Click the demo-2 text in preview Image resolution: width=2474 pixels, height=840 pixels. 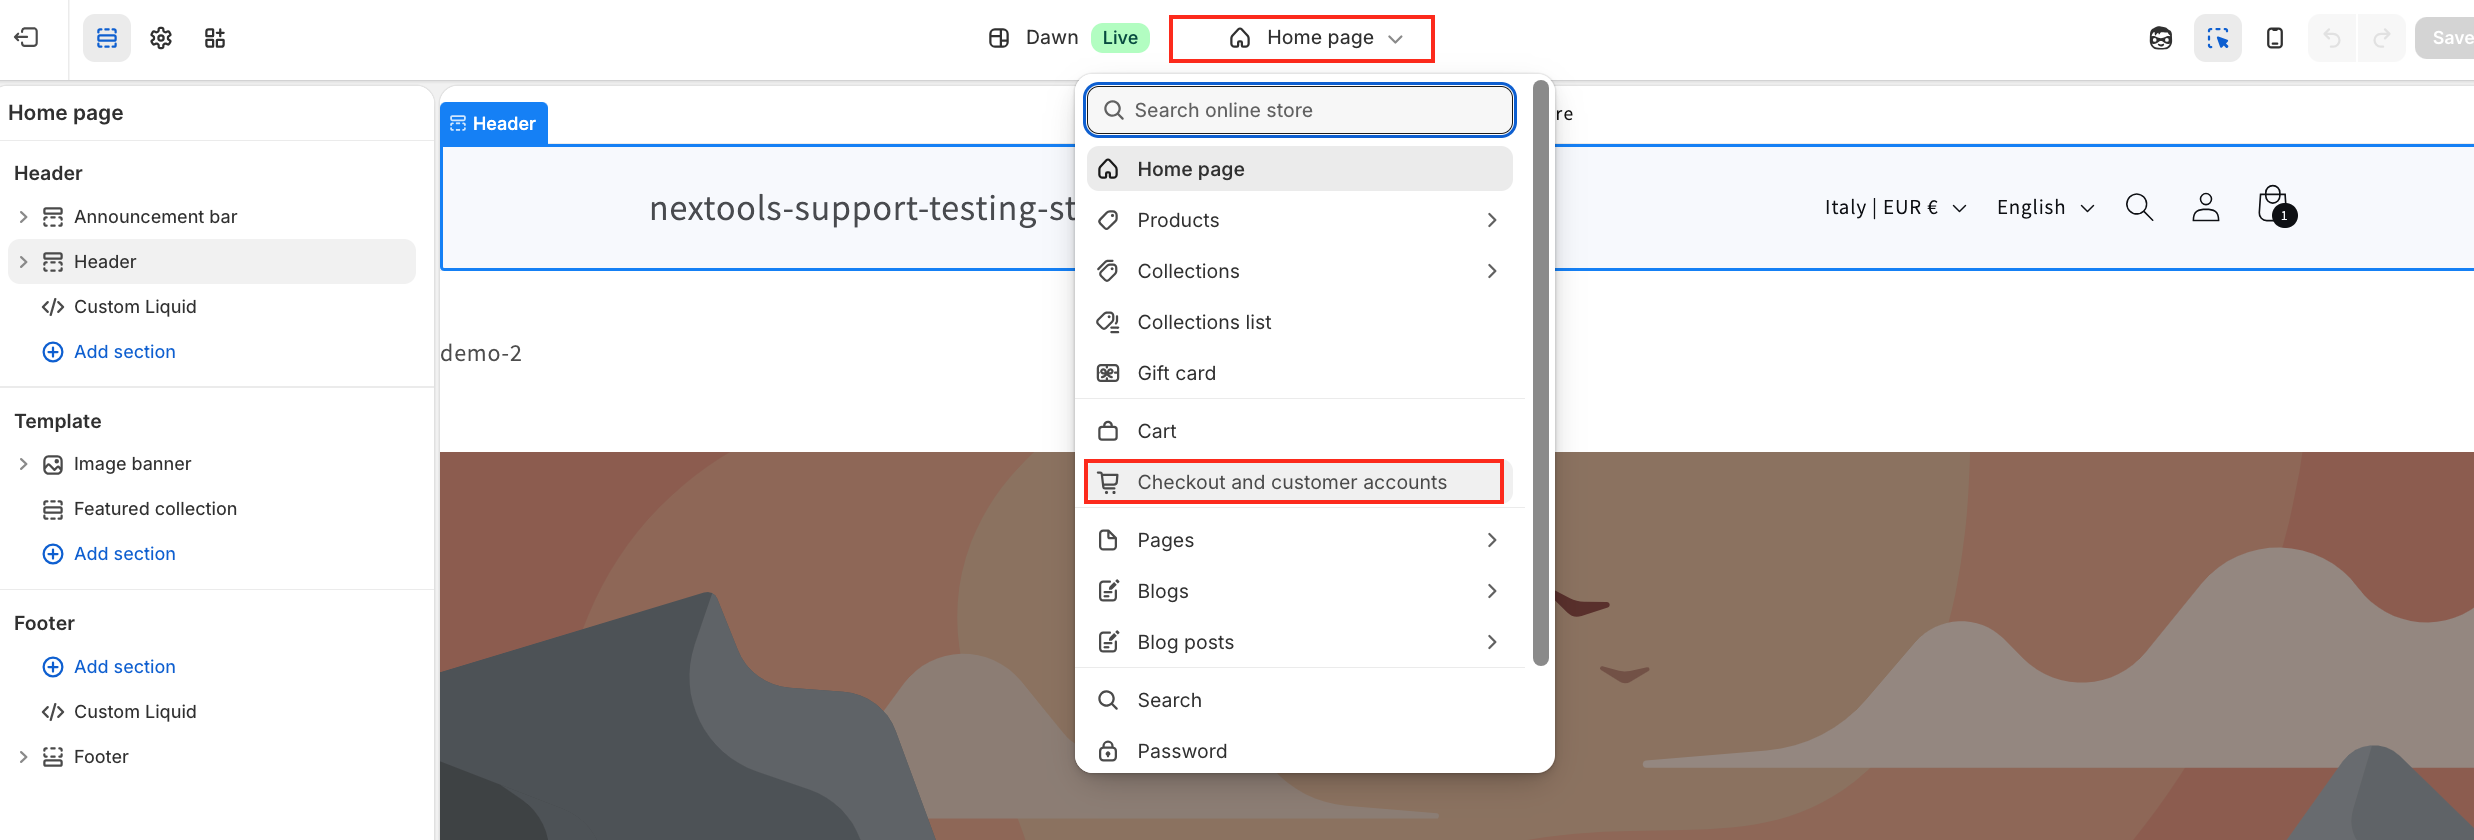pos(481,353)
